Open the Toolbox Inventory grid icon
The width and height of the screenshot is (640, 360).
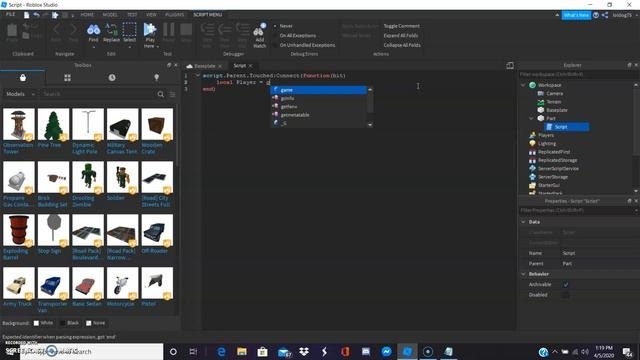tap(67, 78)
